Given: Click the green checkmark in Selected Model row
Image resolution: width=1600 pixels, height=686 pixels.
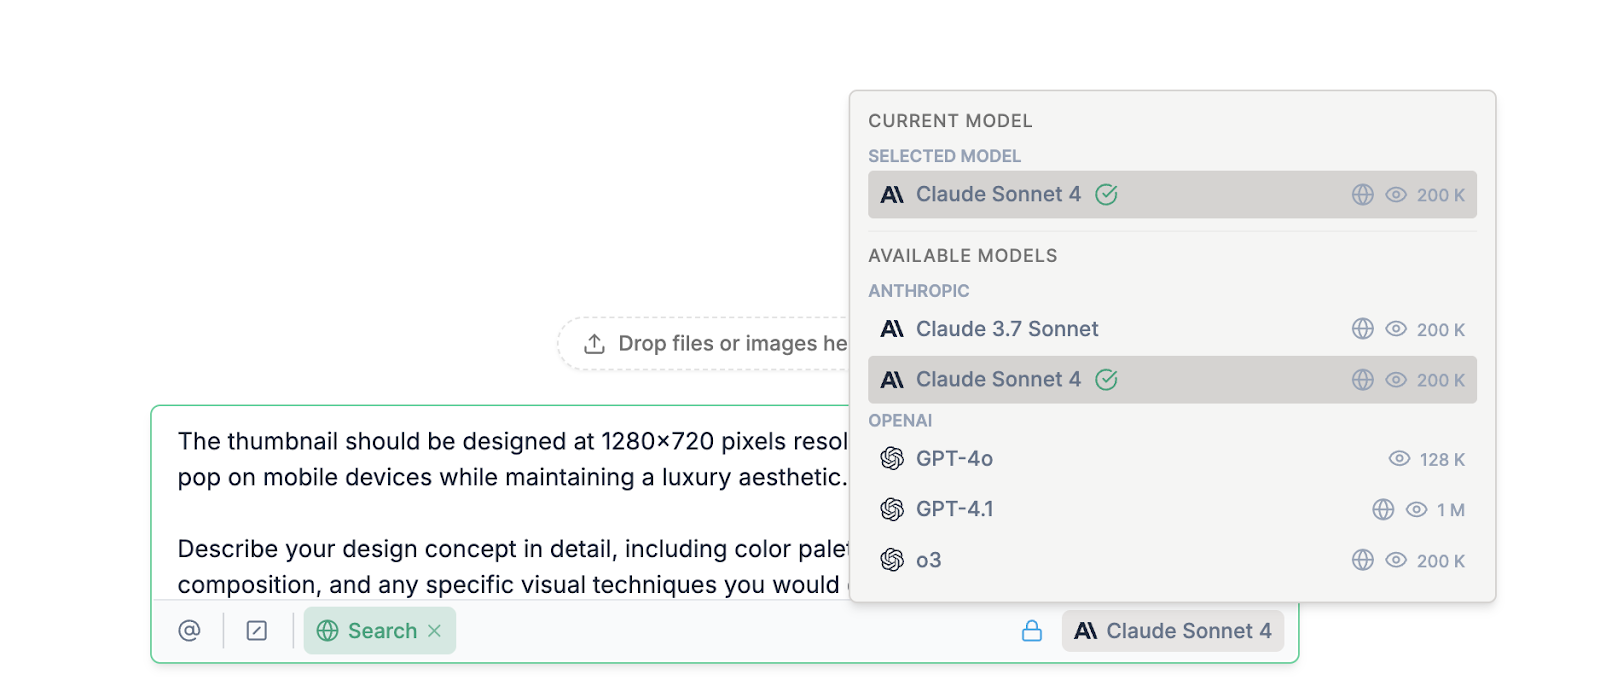Looking at the screenshot, I should tap(1106, 195).
